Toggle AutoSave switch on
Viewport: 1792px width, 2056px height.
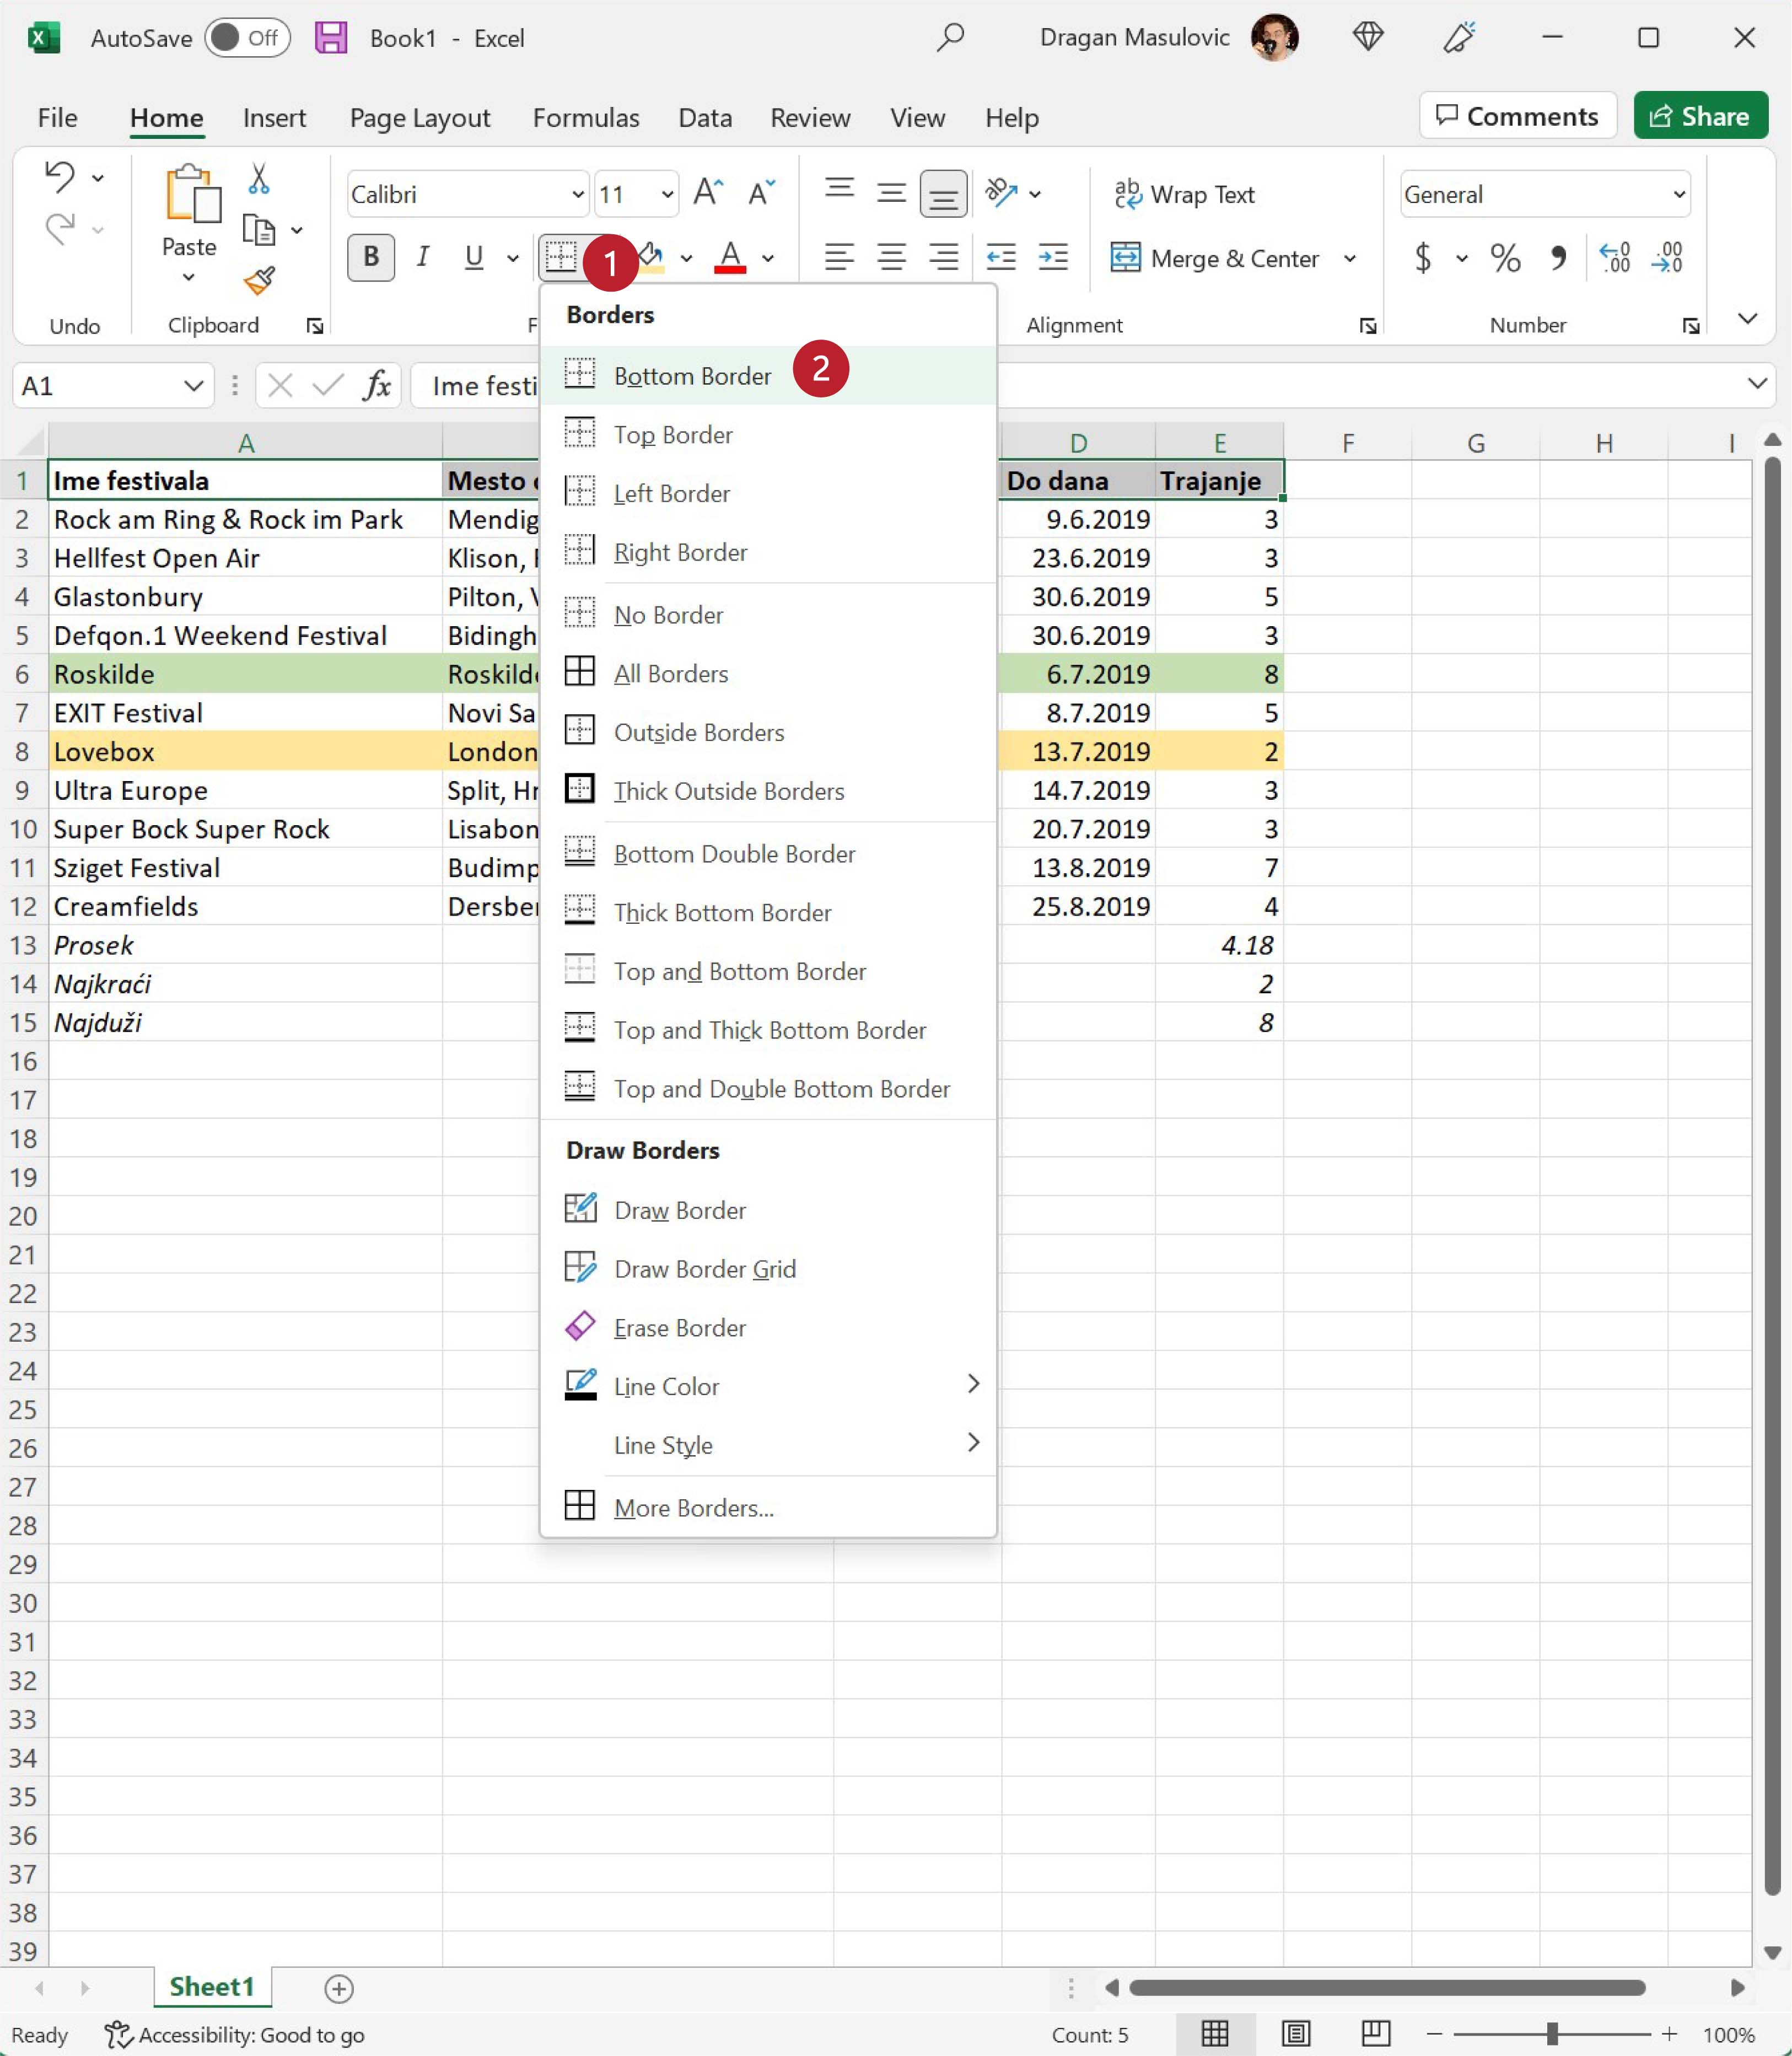pyautogui.click(x=247, y=38)
